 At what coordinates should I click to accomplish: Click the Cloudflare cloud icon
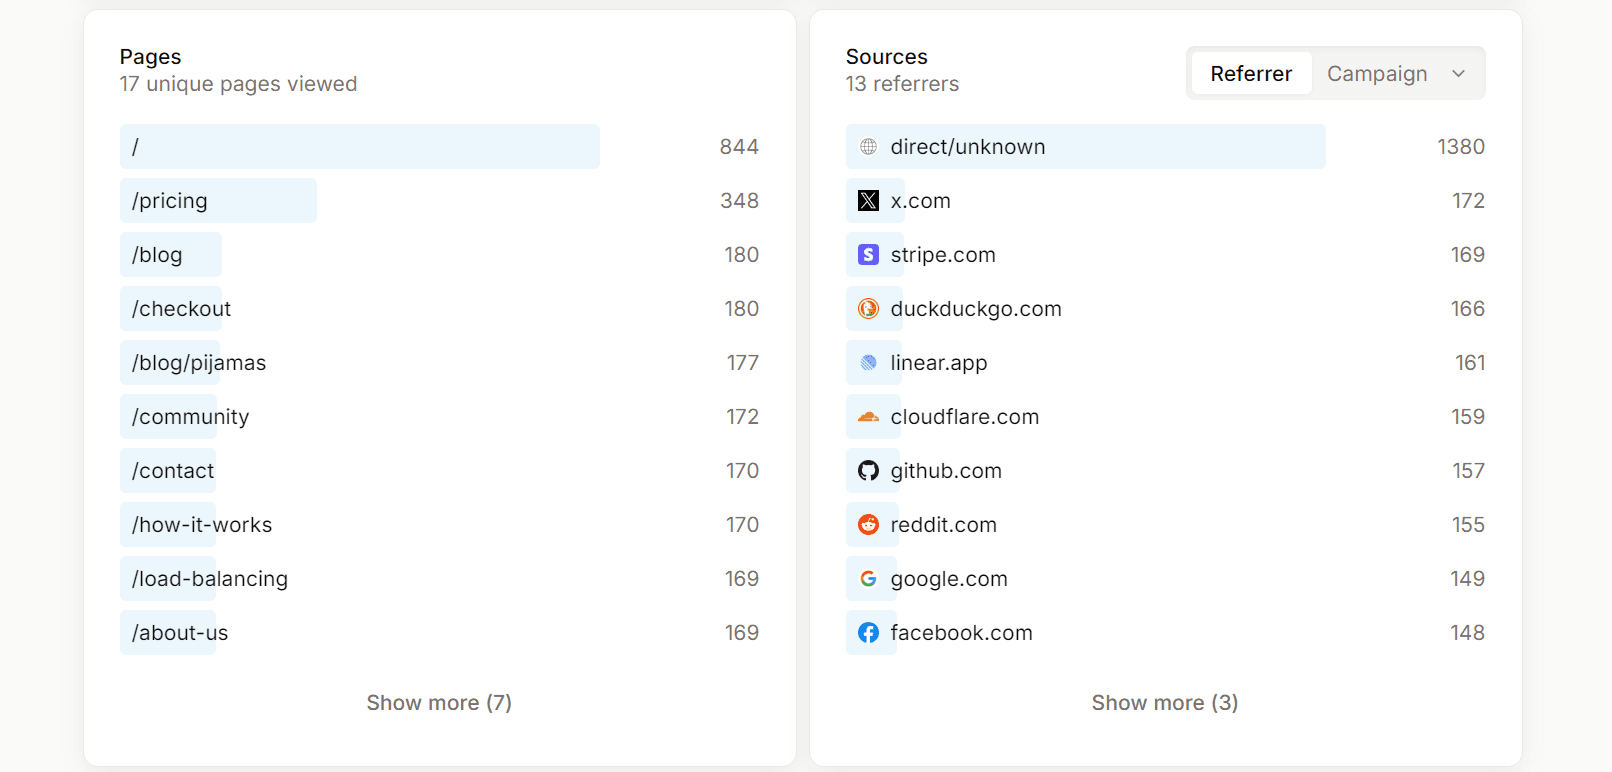click(x=868, y=417)
